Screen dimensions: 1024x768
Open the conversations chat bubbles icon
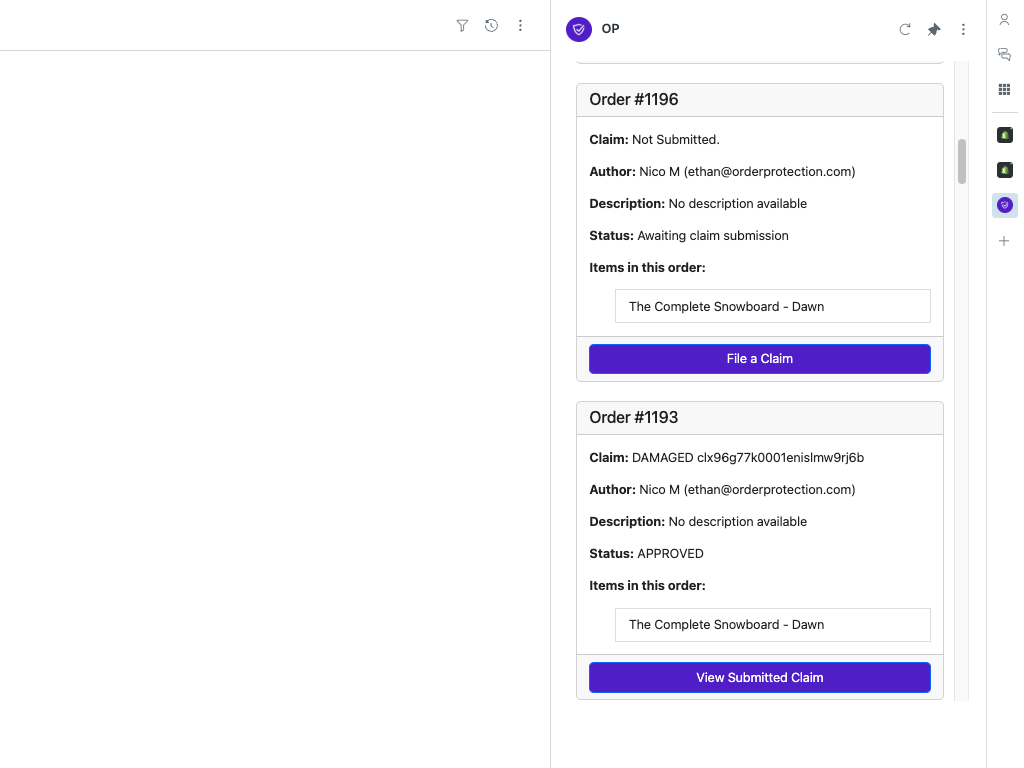(x=1005, y=55)
